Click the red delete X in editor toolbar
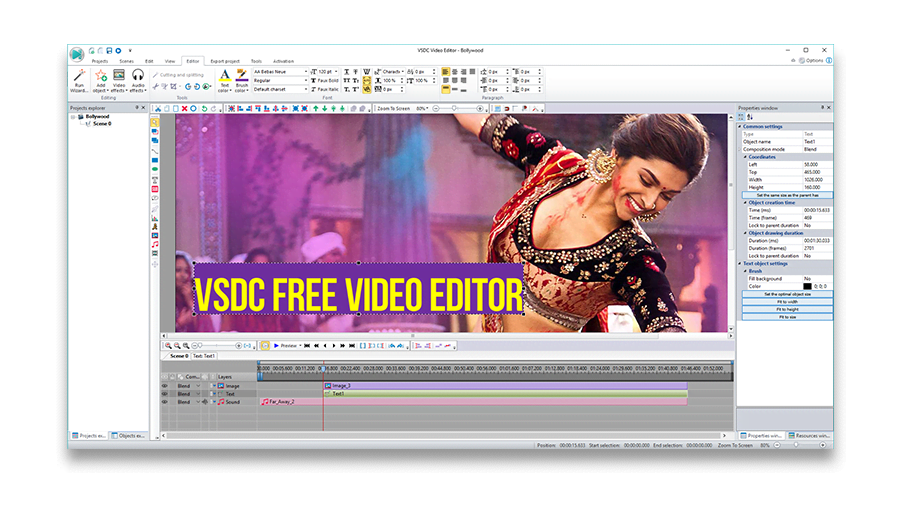 [x=184, y=108]
